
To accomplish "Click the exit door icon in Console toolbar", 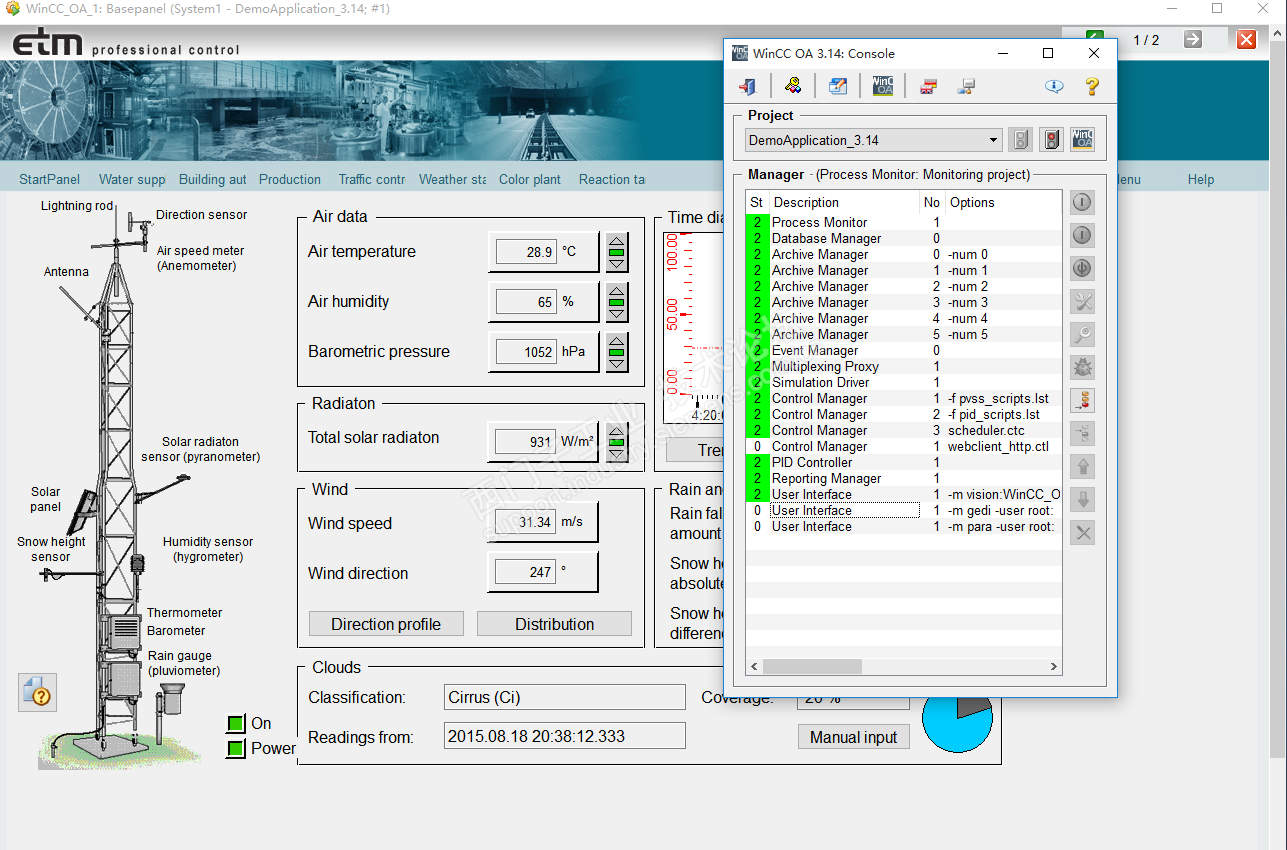I will tap(746, 86).
